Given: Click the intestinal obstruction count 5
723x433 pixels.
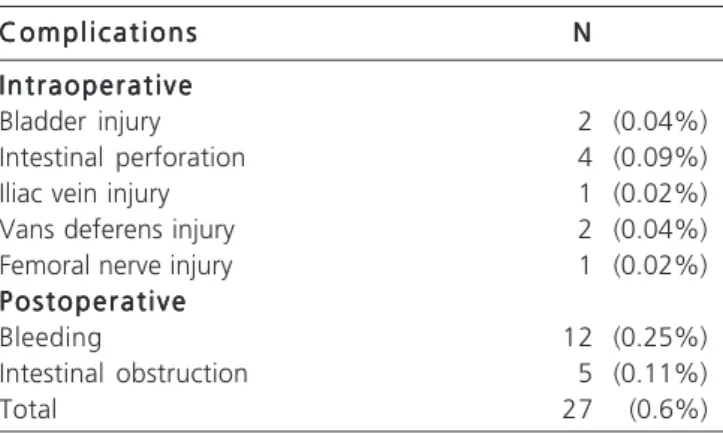Looking at the screenshot, I should pos(585,373).
